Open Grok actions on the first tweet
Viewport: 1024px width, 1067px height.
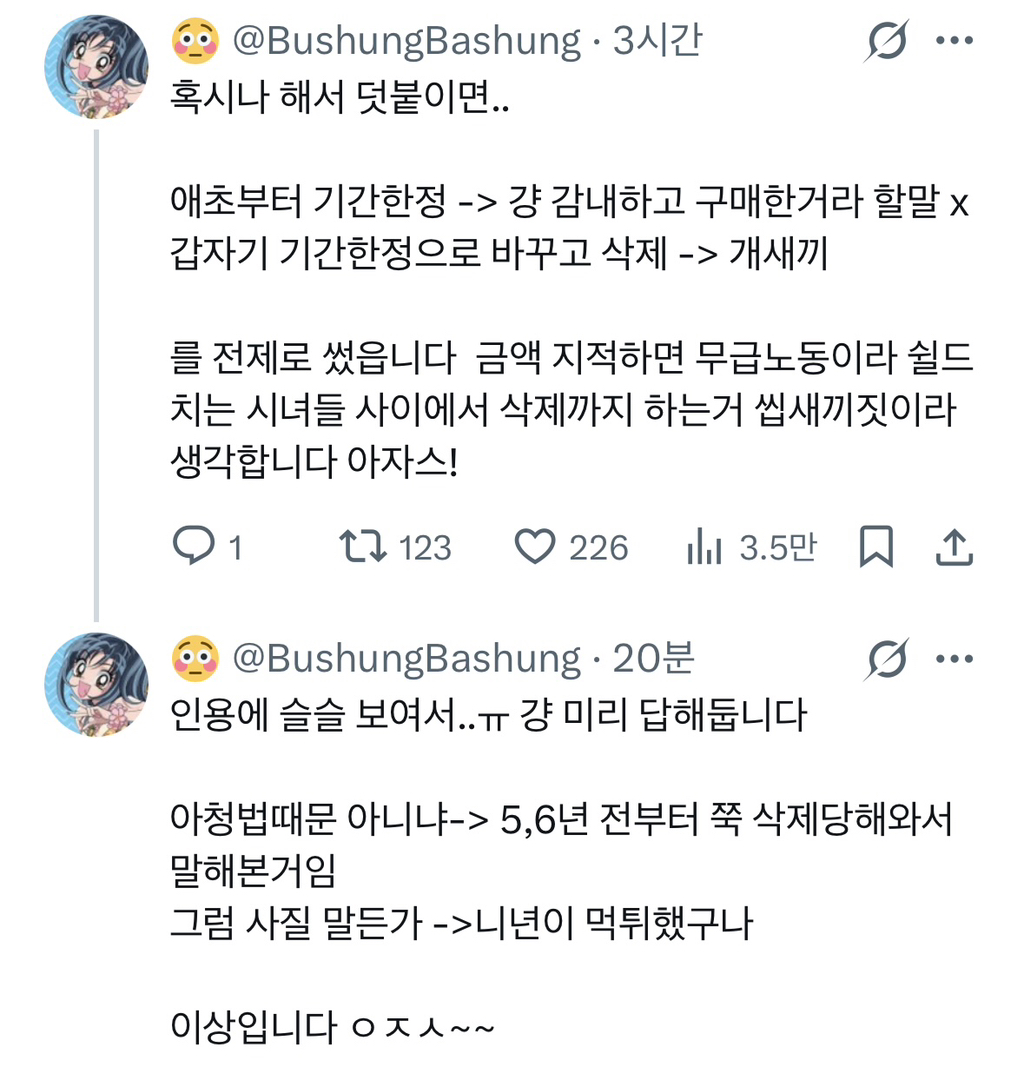[884, 40]
